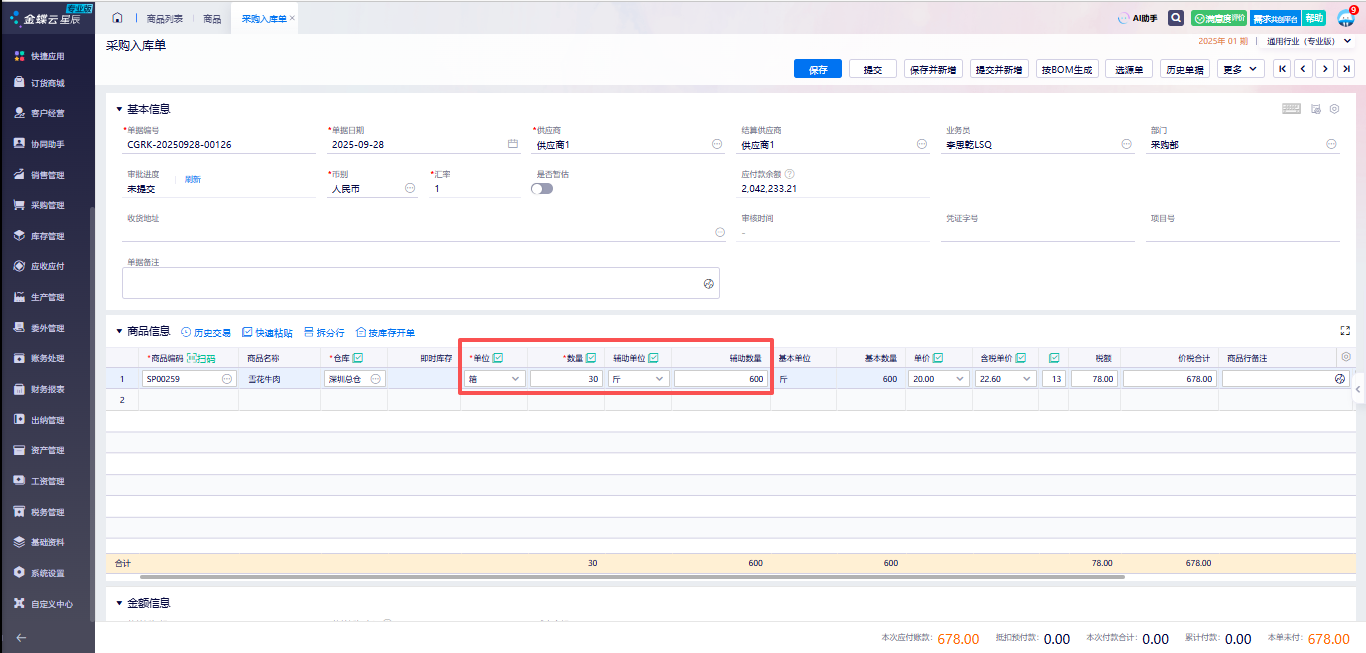Open the 单位 dropdown showing 箱
This screenshot has height=653, width=1366.
[494, 379]
